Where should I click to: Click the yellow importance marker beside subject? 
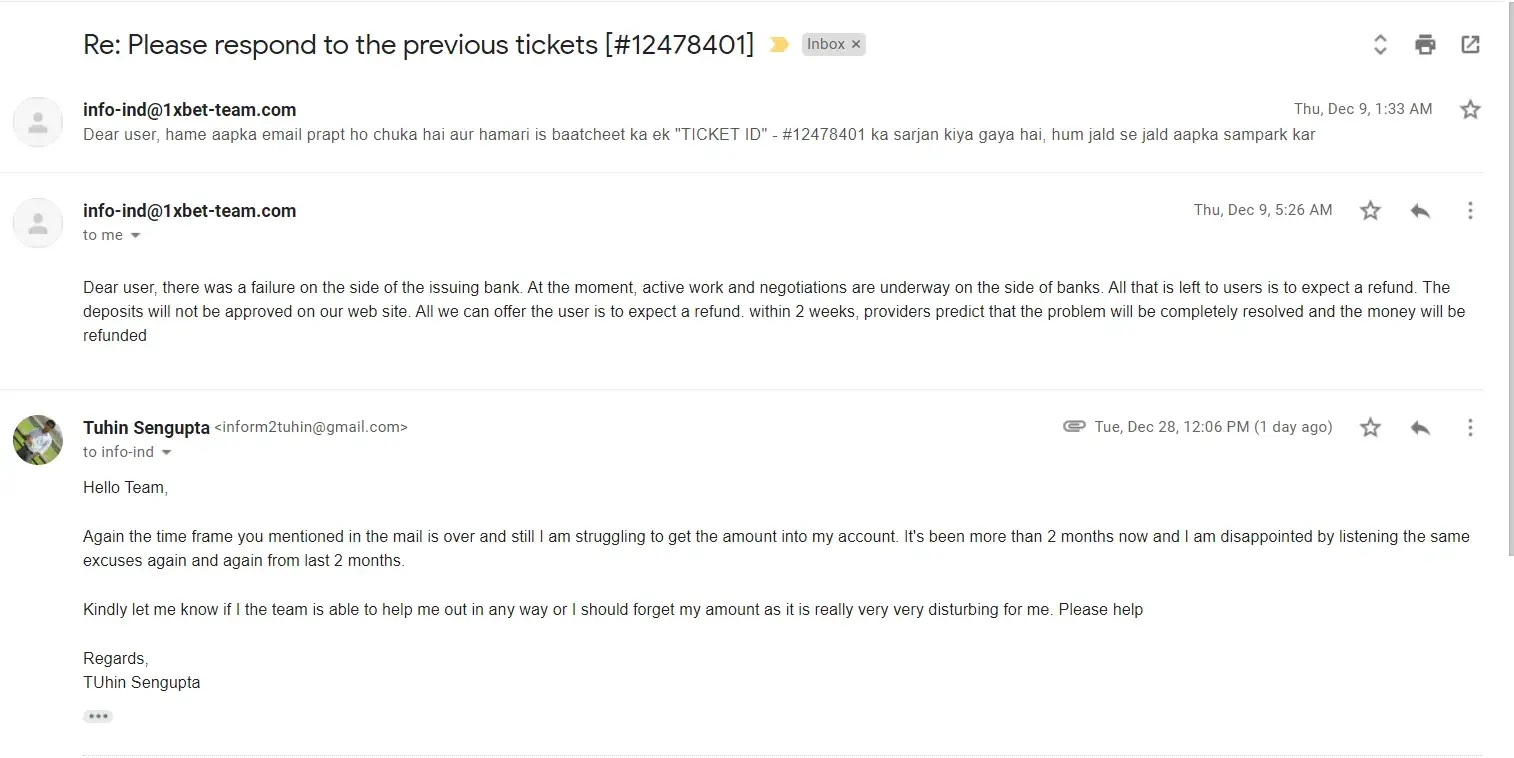pos(779,45)
